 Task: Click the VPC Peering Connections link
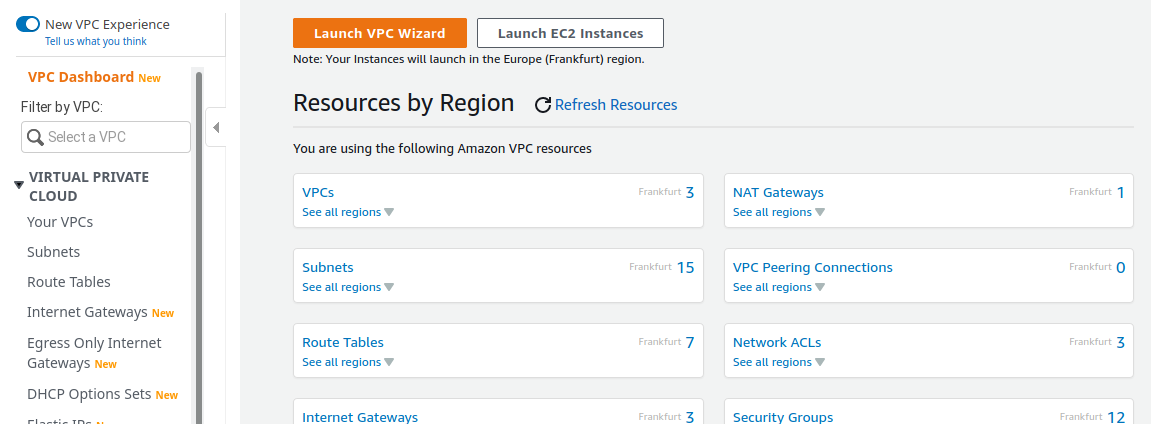tap(812, 267)
